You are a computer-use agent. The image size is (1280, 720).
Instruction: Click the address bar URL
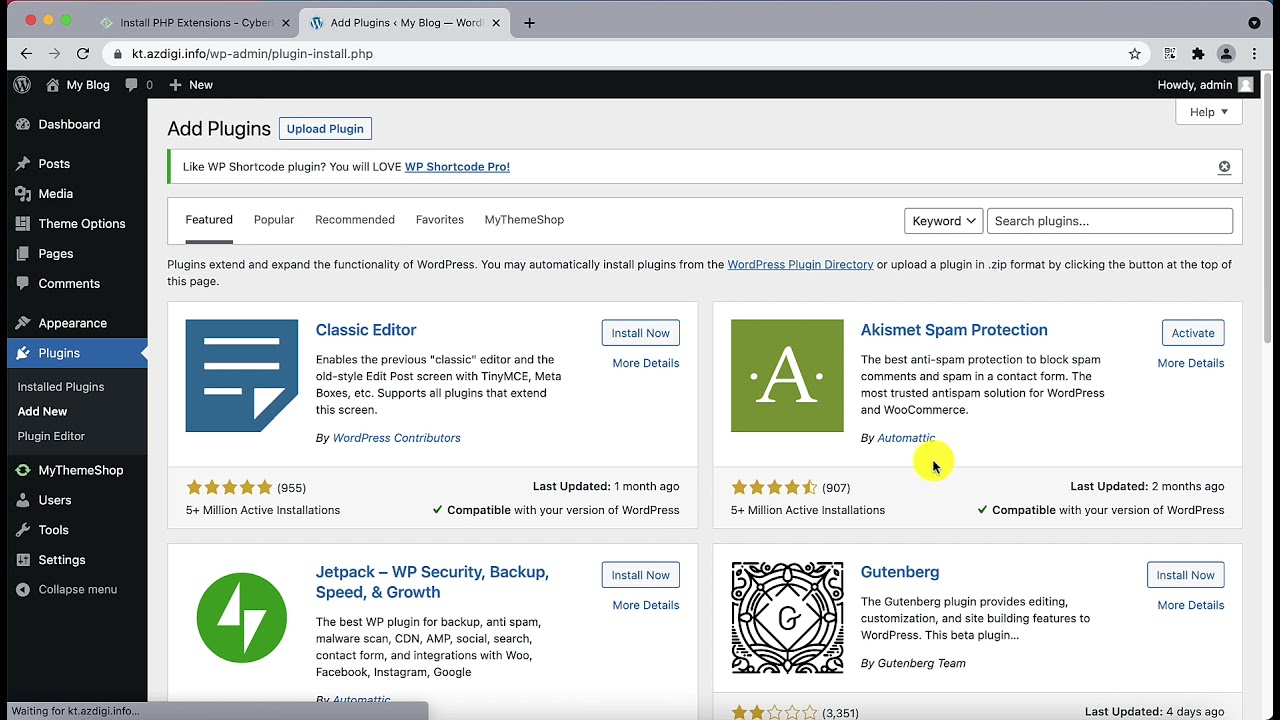[252, 54]
